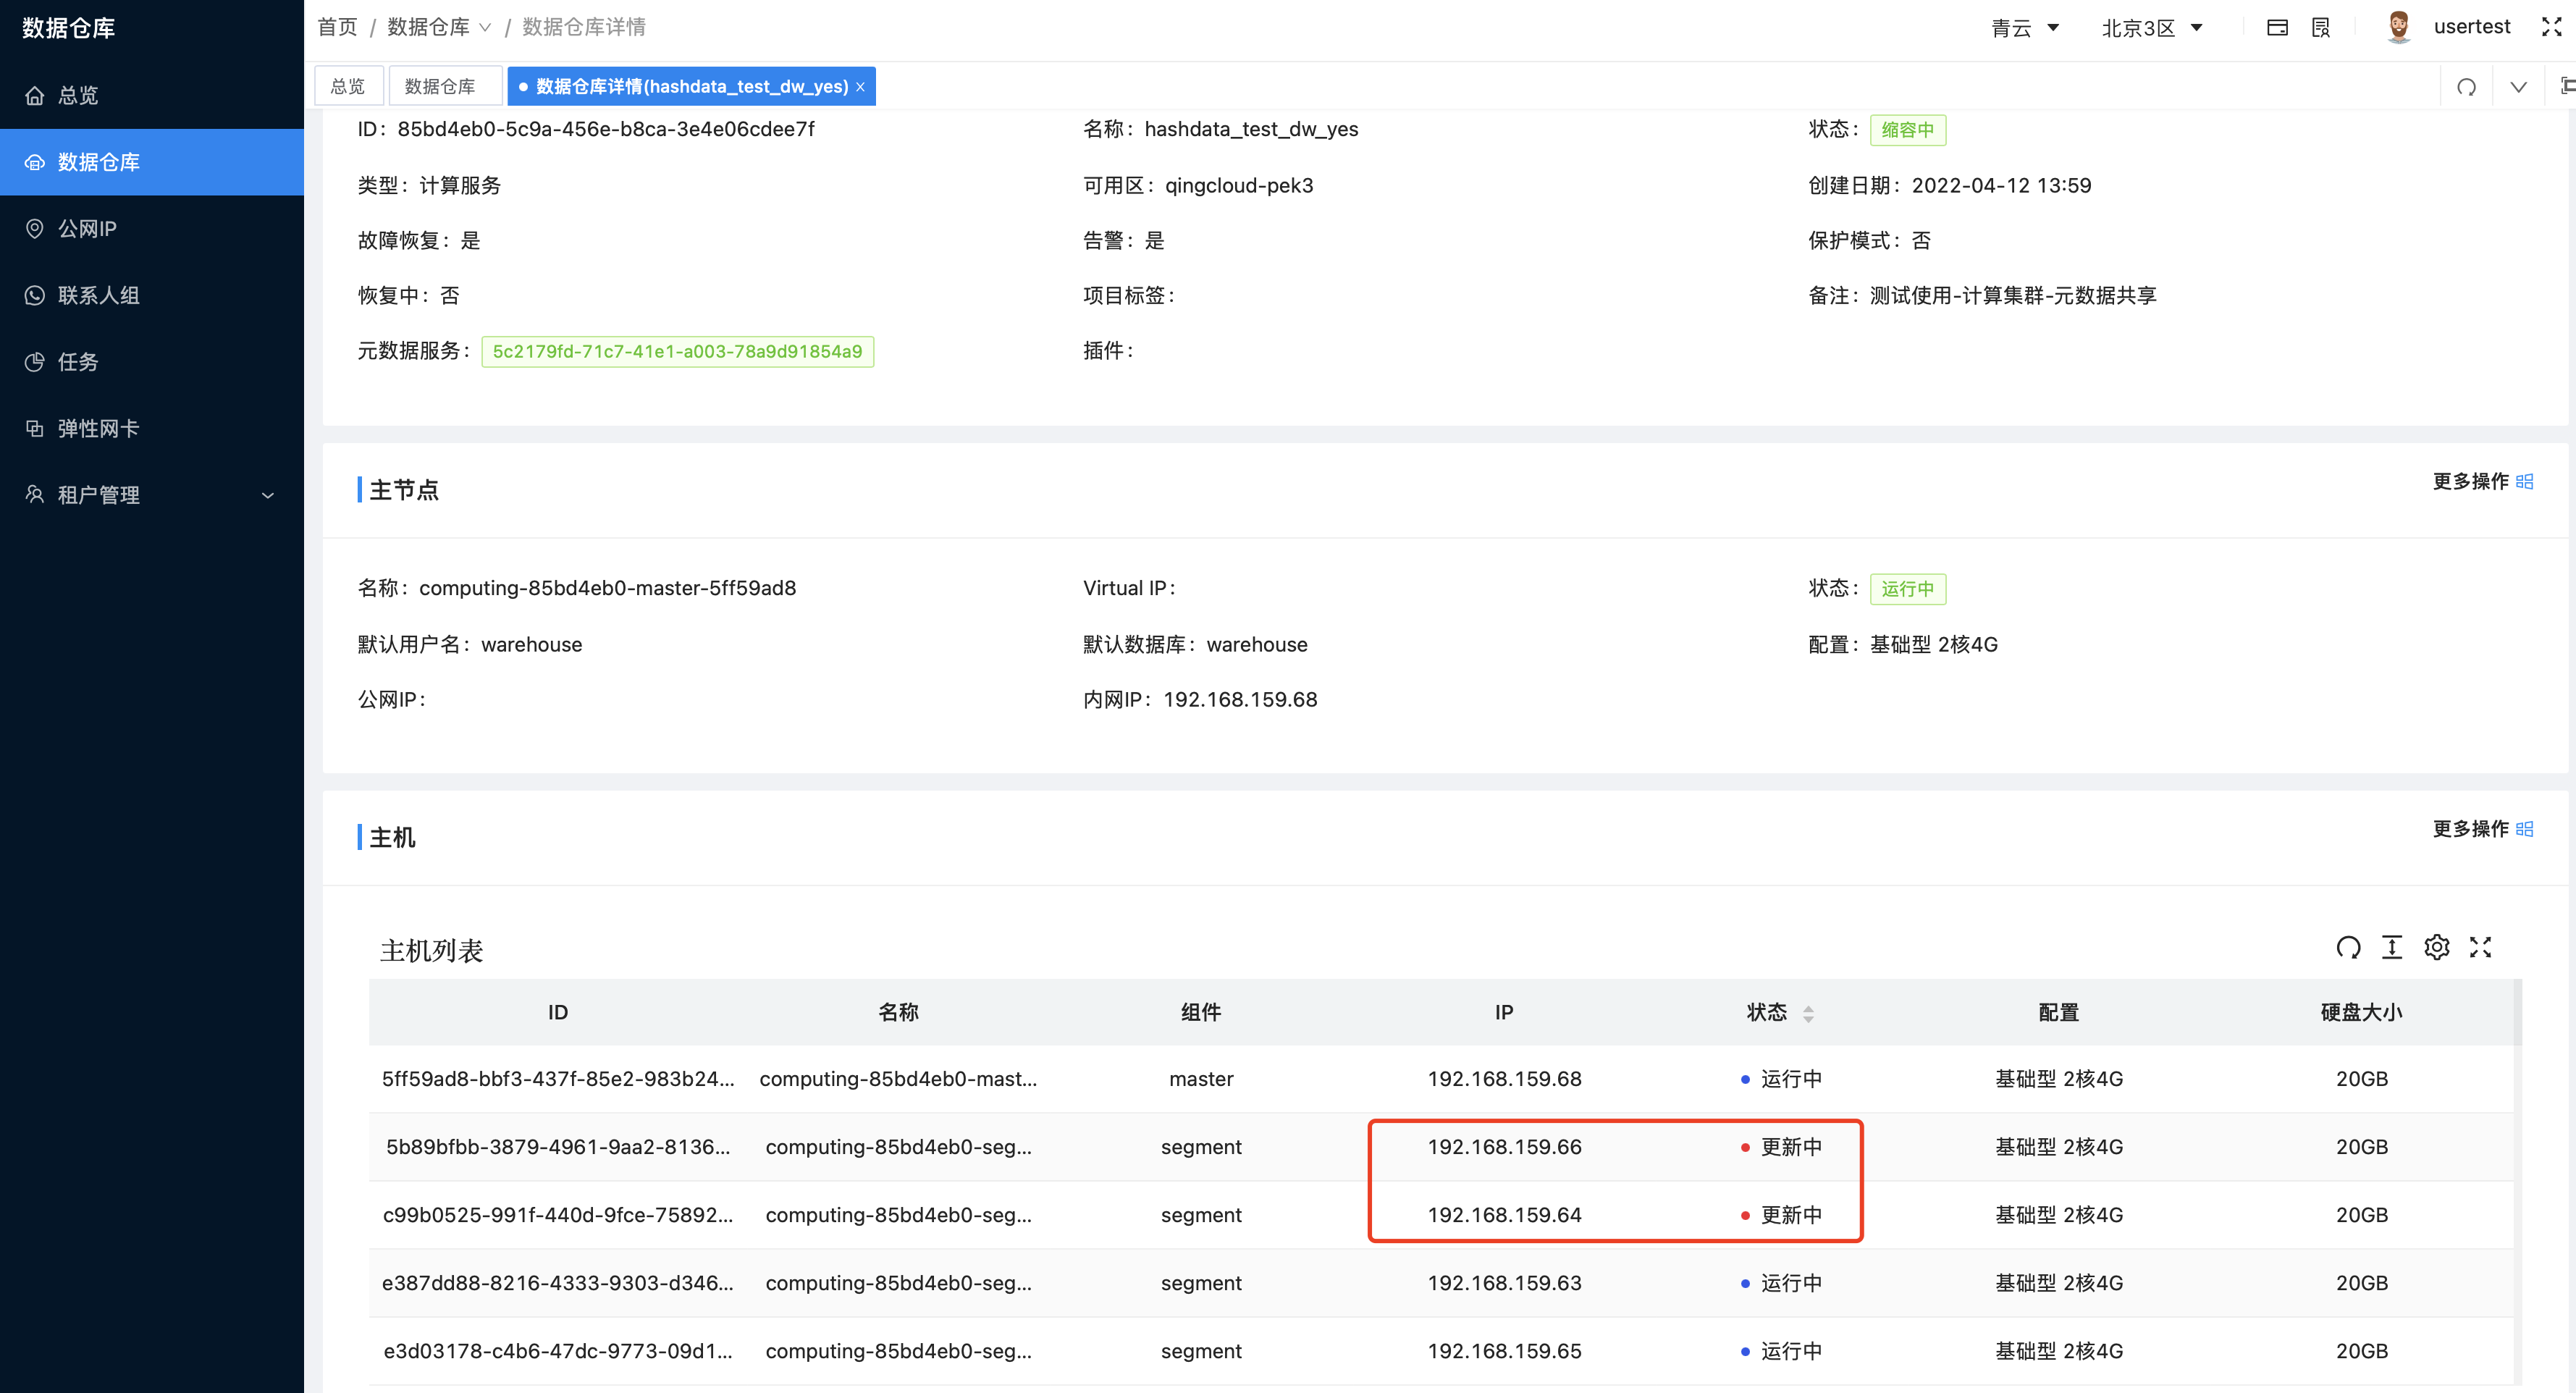Click the 总览 home icon in the sidebar

coord(35,95)
